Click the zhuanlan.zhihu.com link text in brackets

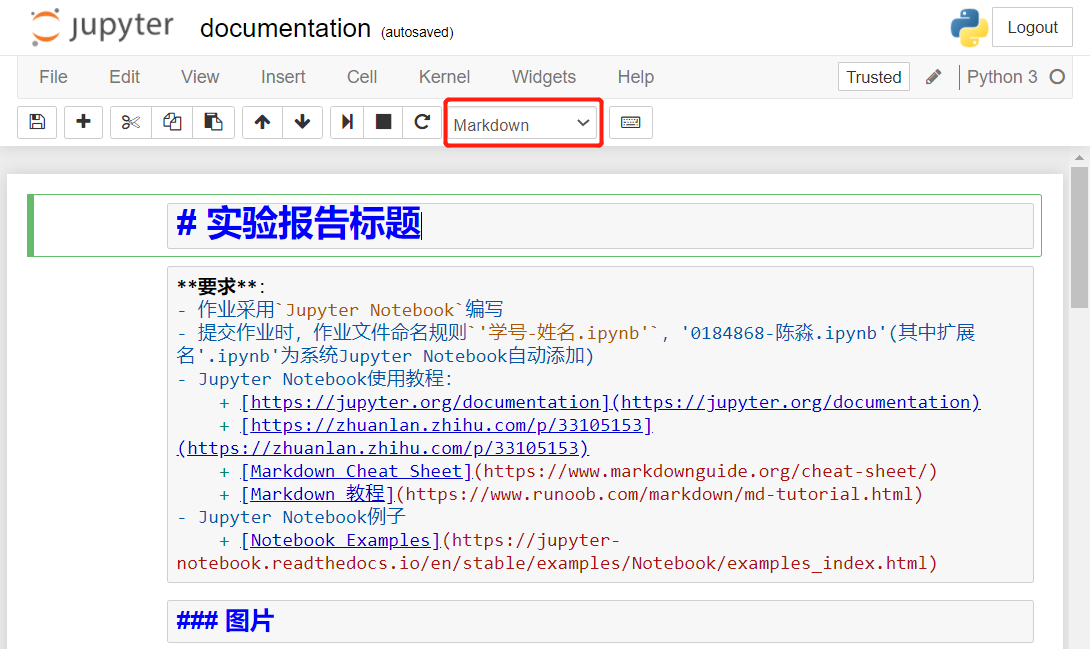point(446,425)
